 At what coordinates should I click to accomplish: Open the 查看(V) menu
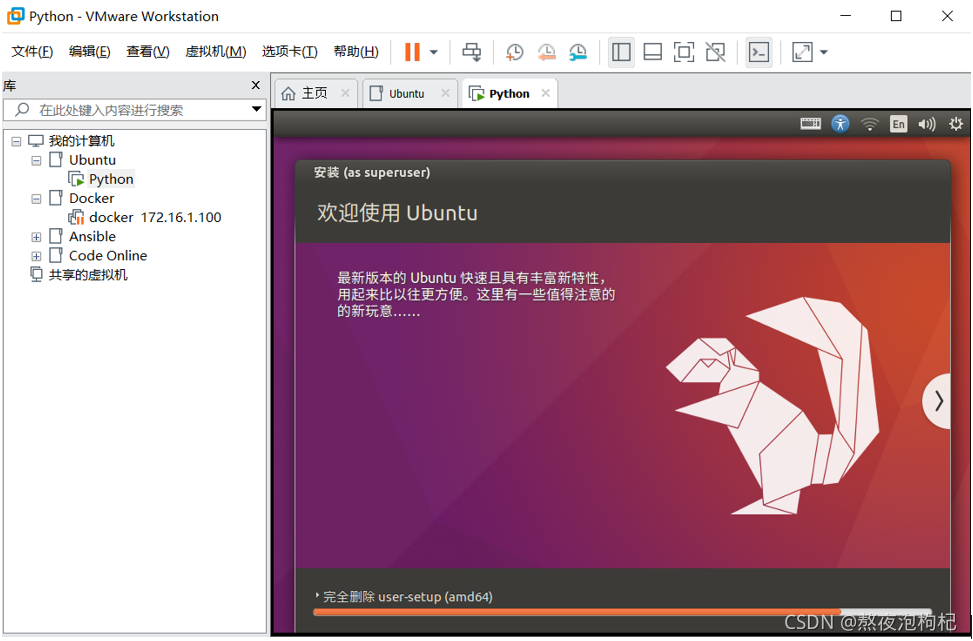point(148,52)
